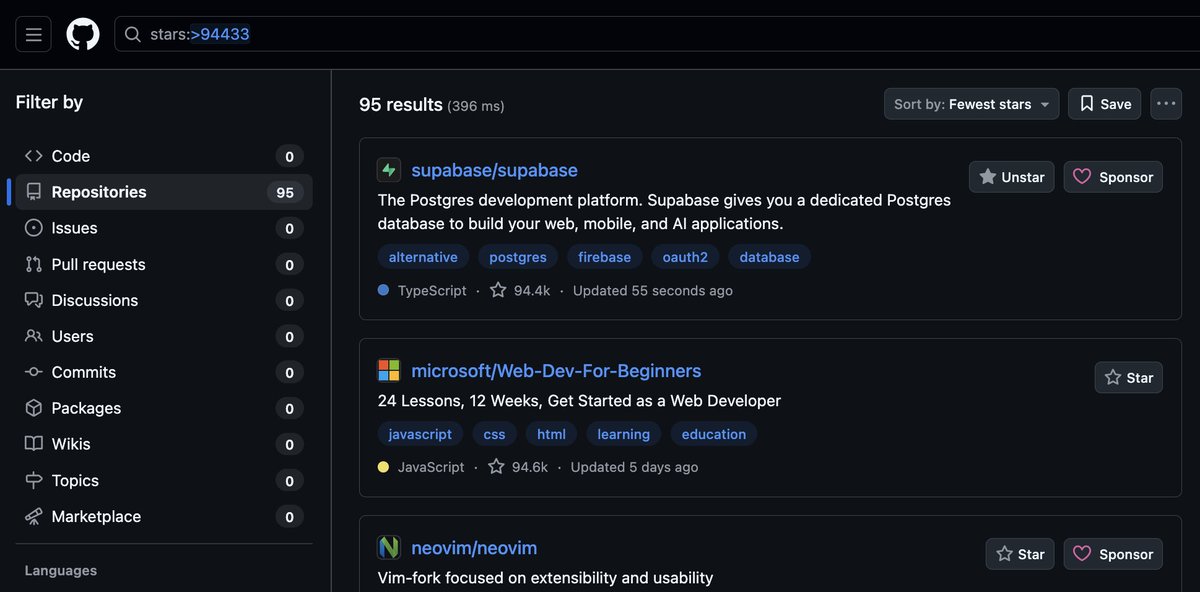Click the Marketplace telescope icon

point(34,516)
